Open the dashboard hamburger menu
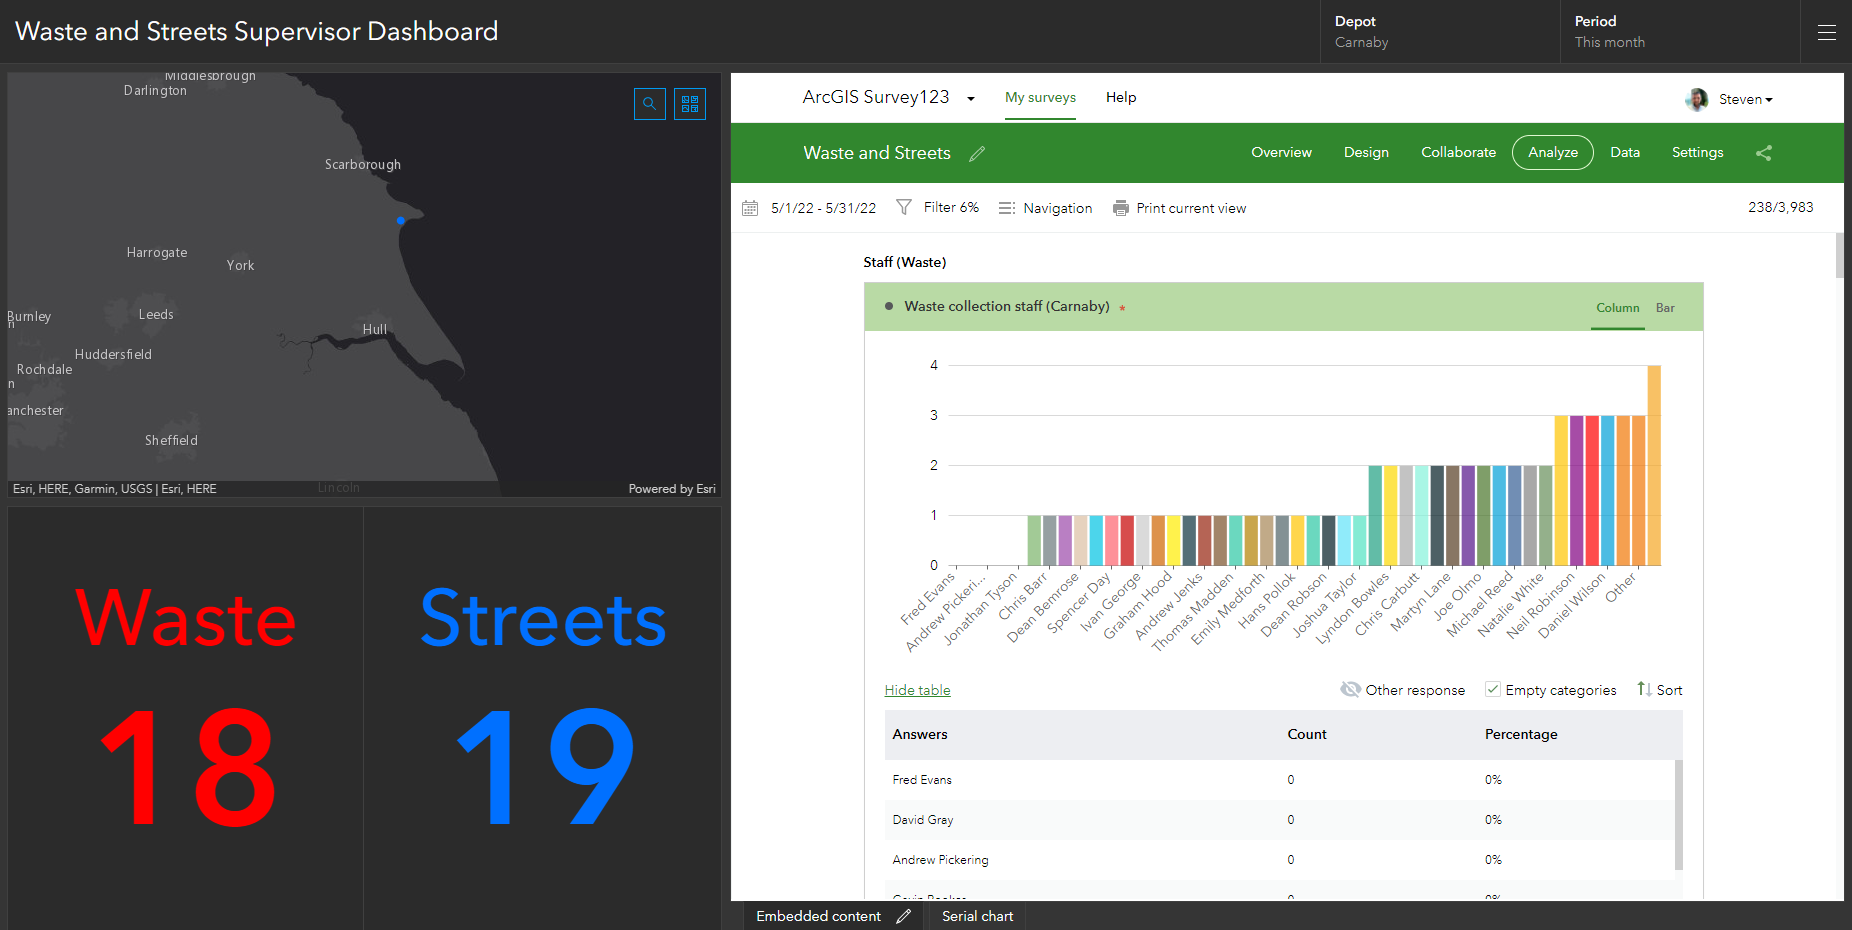This screenshot has height=930, width=1852. [x=1826, y=32]
